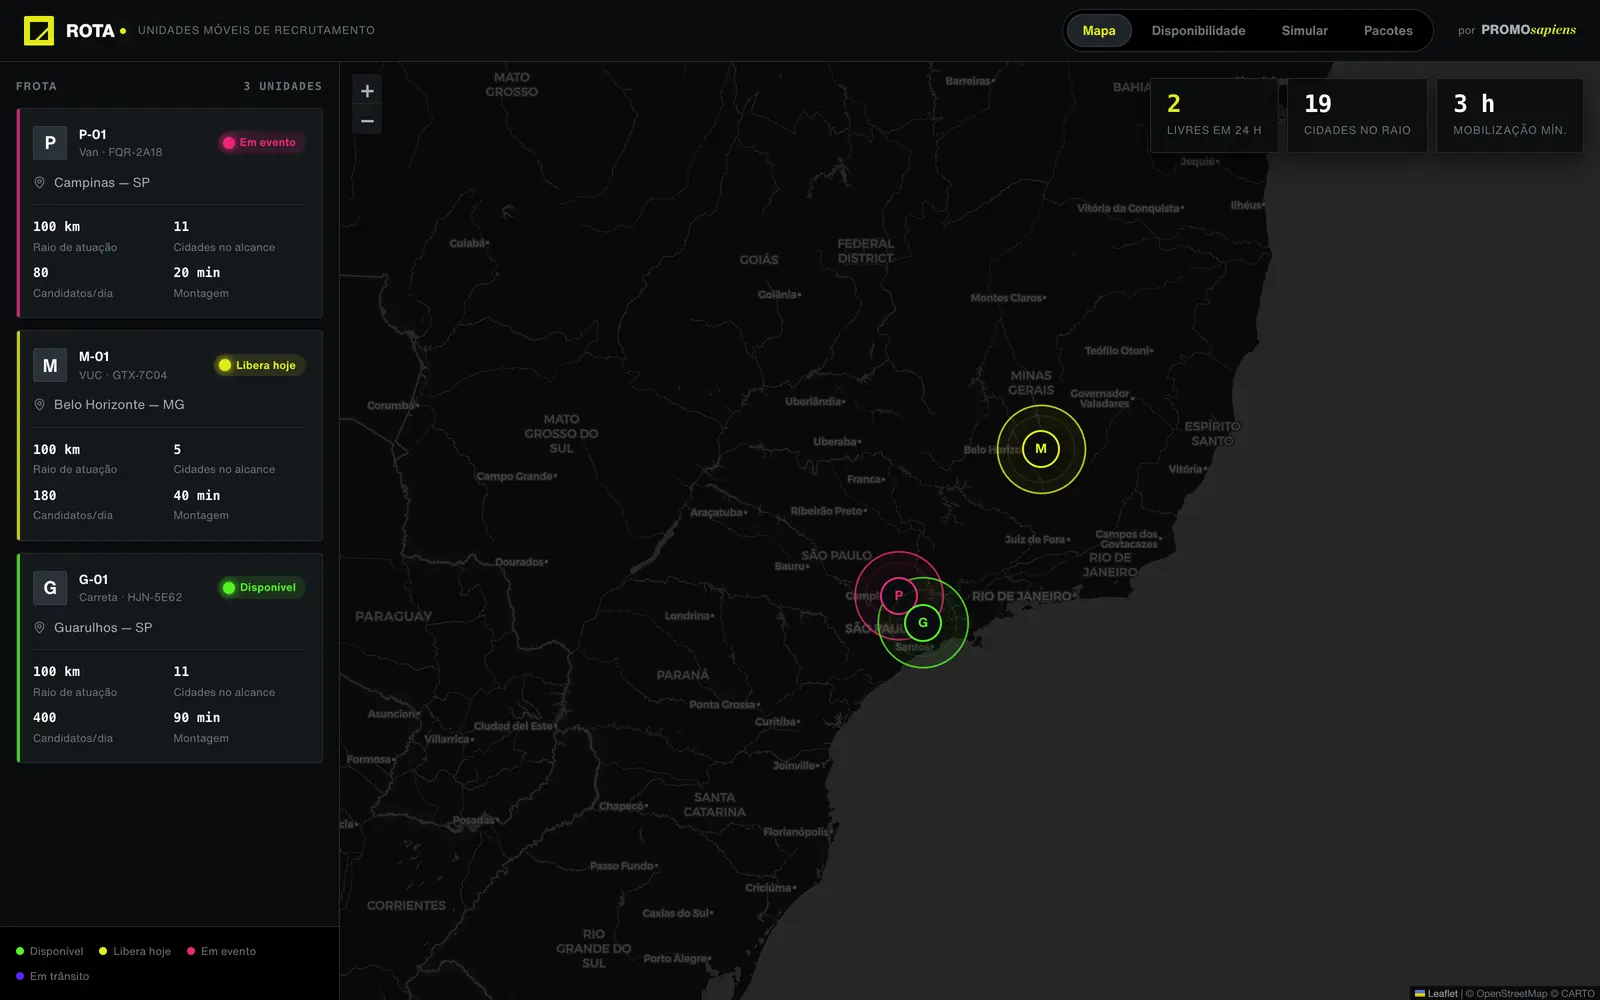
Task: Select the M-01 unit card title
Action: 94,357
